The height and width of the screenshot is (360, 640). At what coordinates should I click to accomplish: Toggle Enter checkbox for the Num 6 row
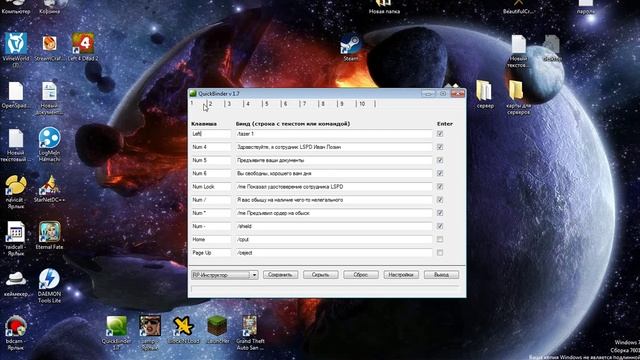(440, 173)
